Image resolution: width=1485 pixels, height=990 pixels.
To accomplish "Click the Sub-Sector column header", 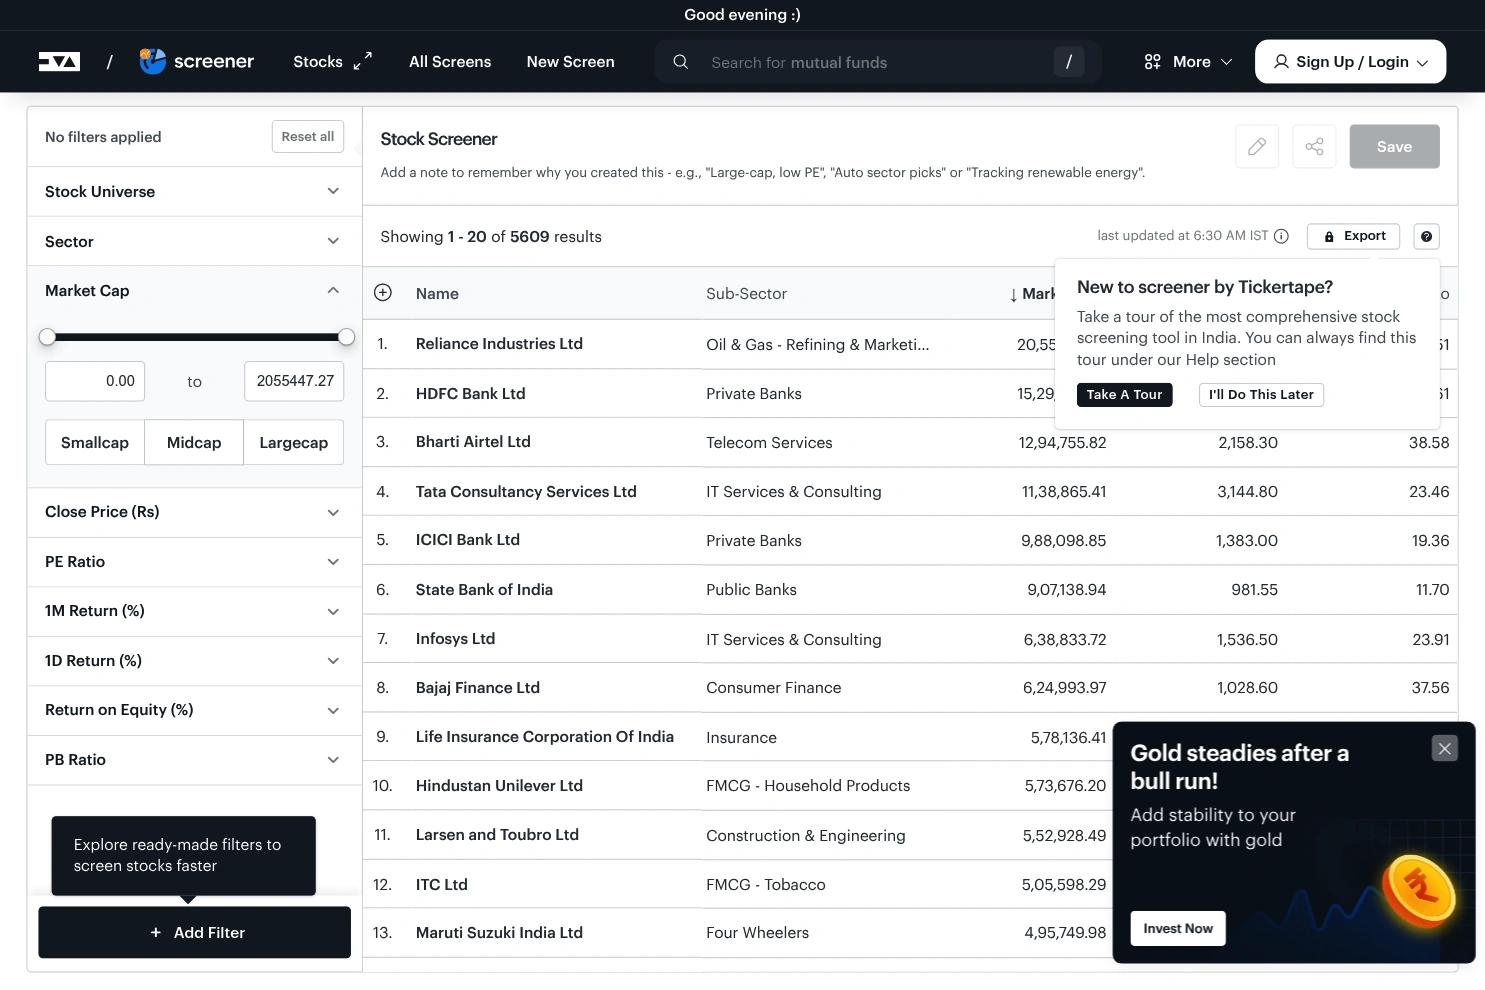I will coord(746,293).
